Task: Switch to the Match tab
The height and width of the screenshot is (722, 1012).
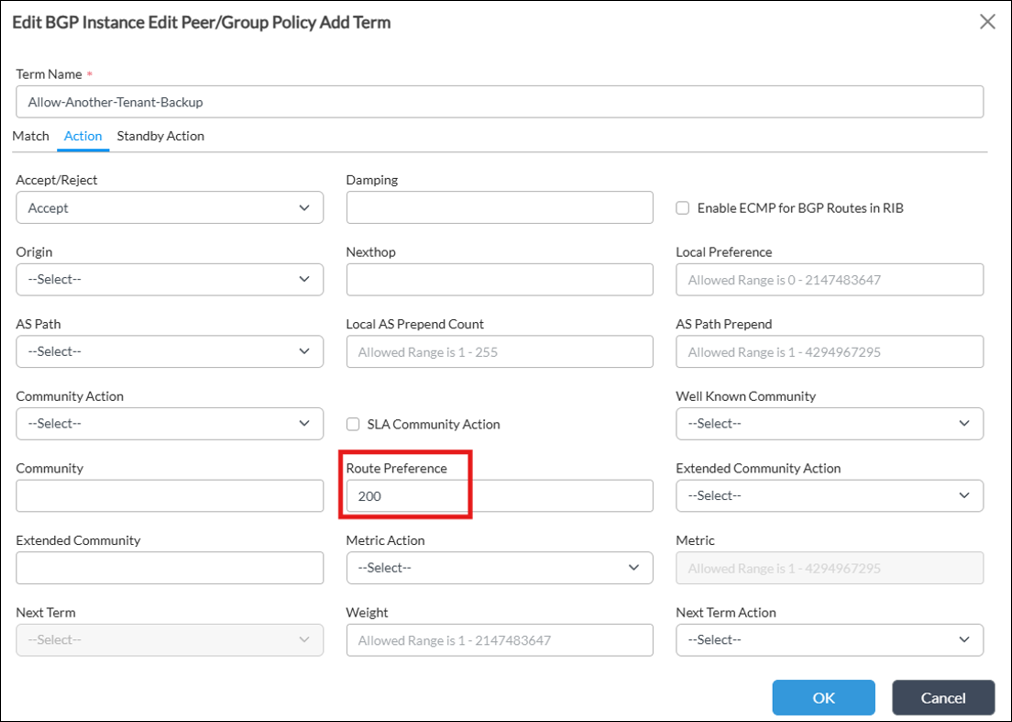Action: point(31,136)
